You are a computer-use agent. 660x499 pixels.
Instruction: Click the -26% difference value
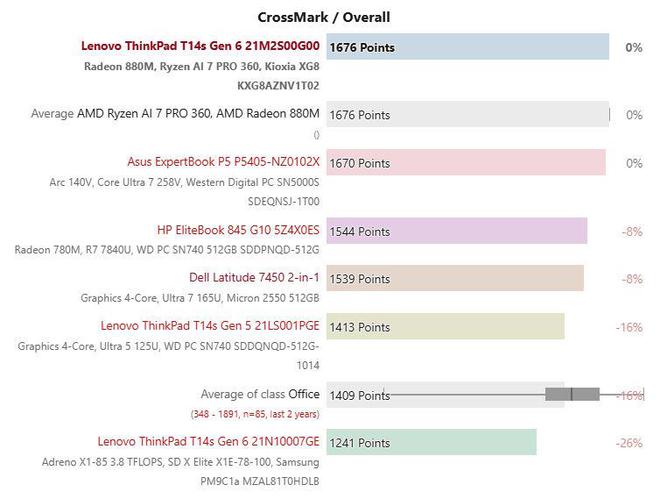(629, 443)
